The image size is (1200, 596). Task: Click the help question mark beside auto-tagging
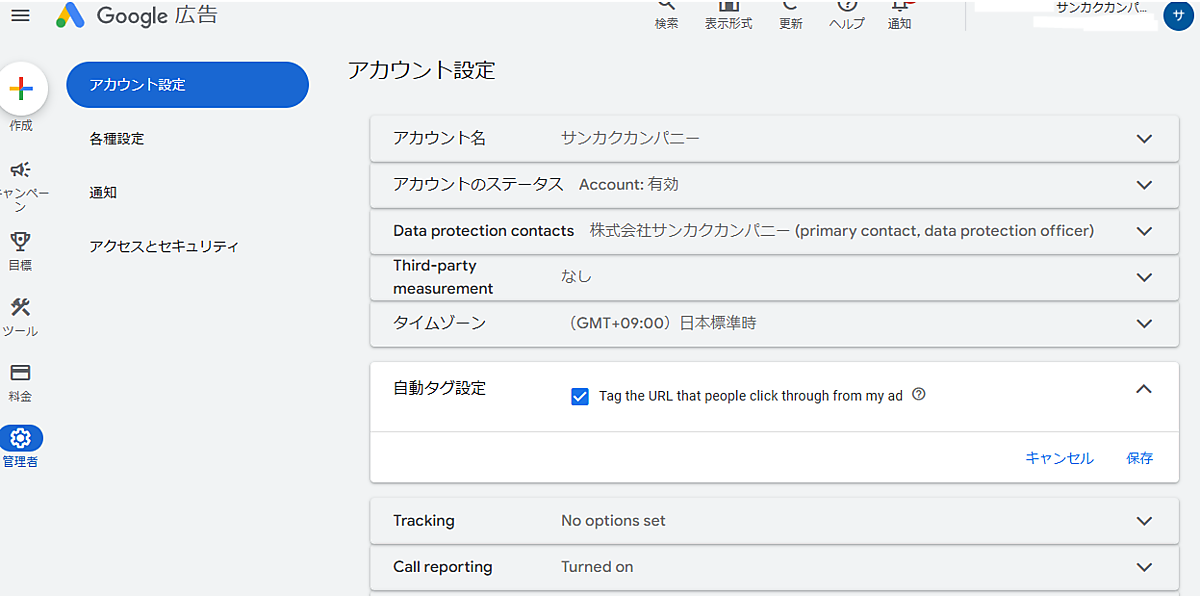tap(919, 395)
